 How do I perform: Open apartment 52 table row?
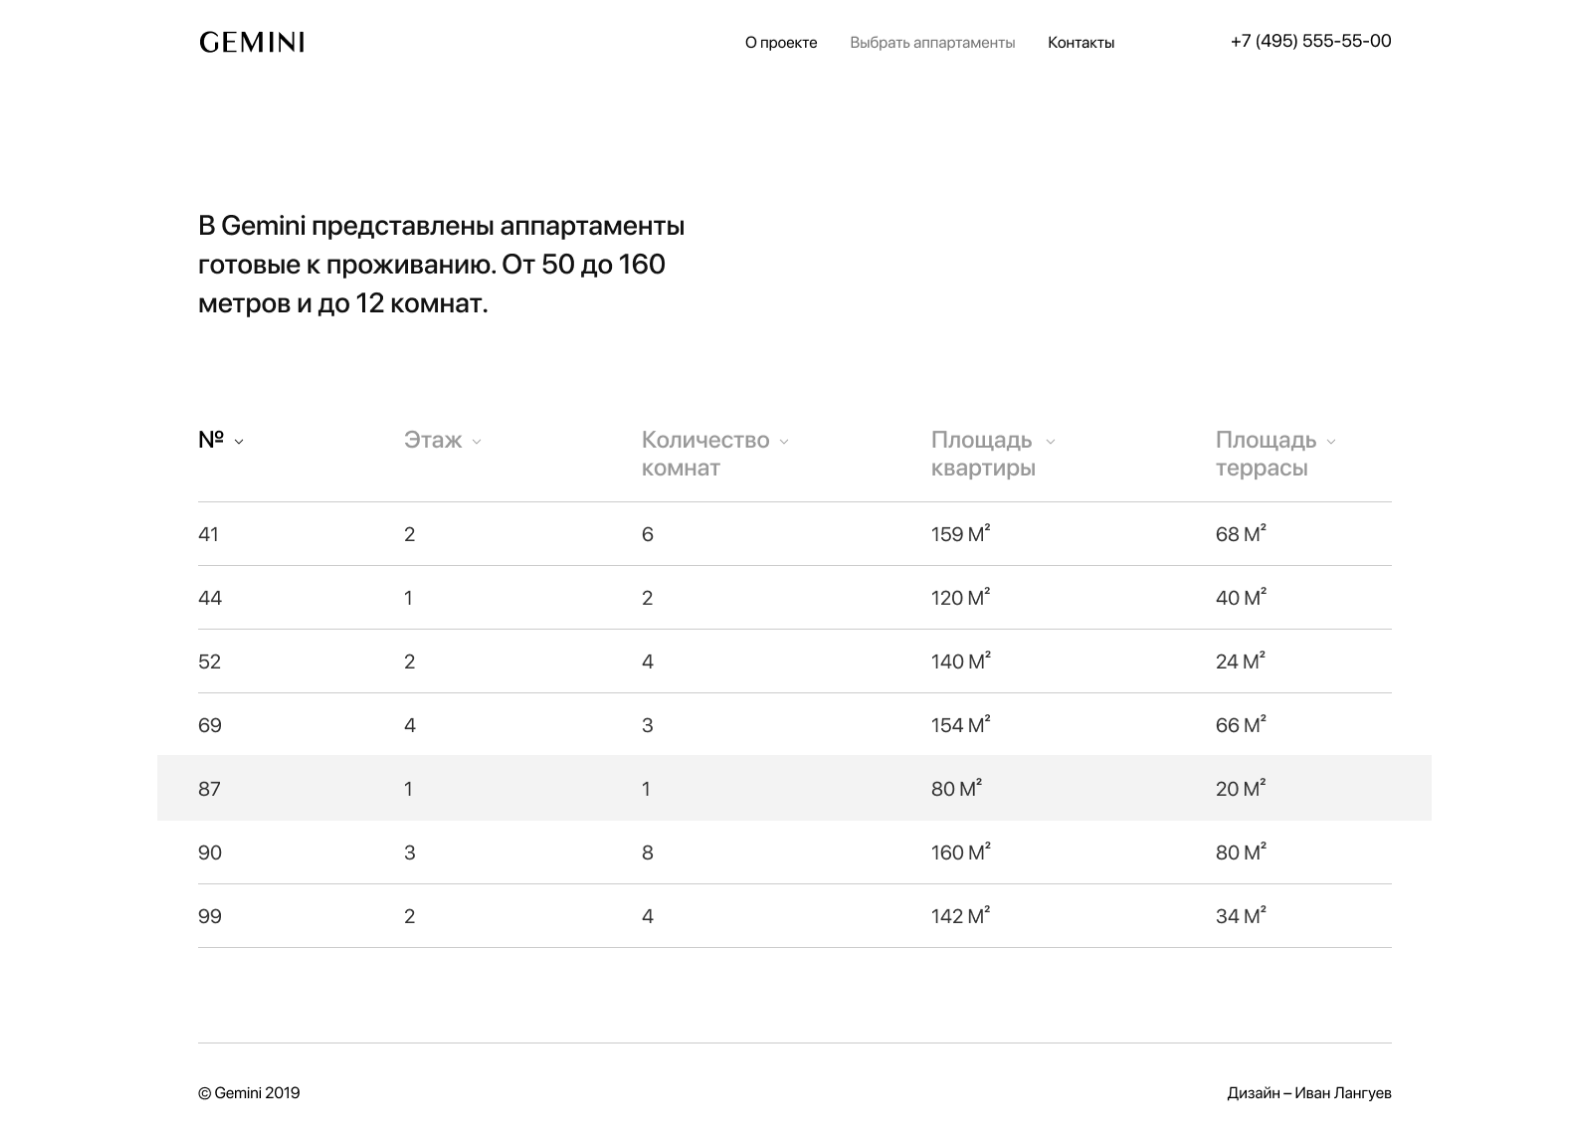pyautogui.click(x=794, y=662)
